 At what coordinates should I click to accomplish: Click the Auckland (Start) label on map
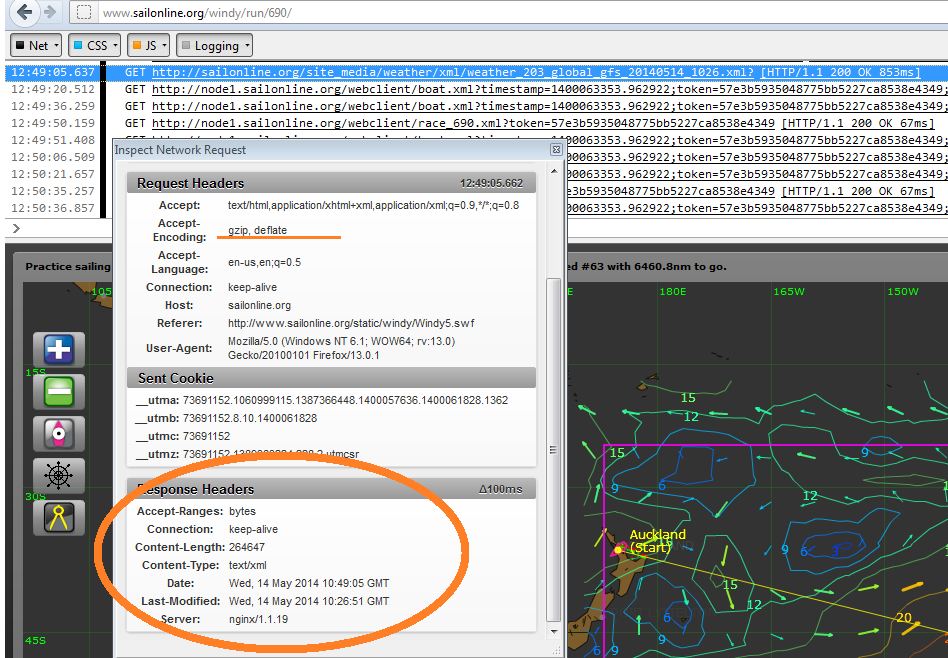[x=657, y=541]
